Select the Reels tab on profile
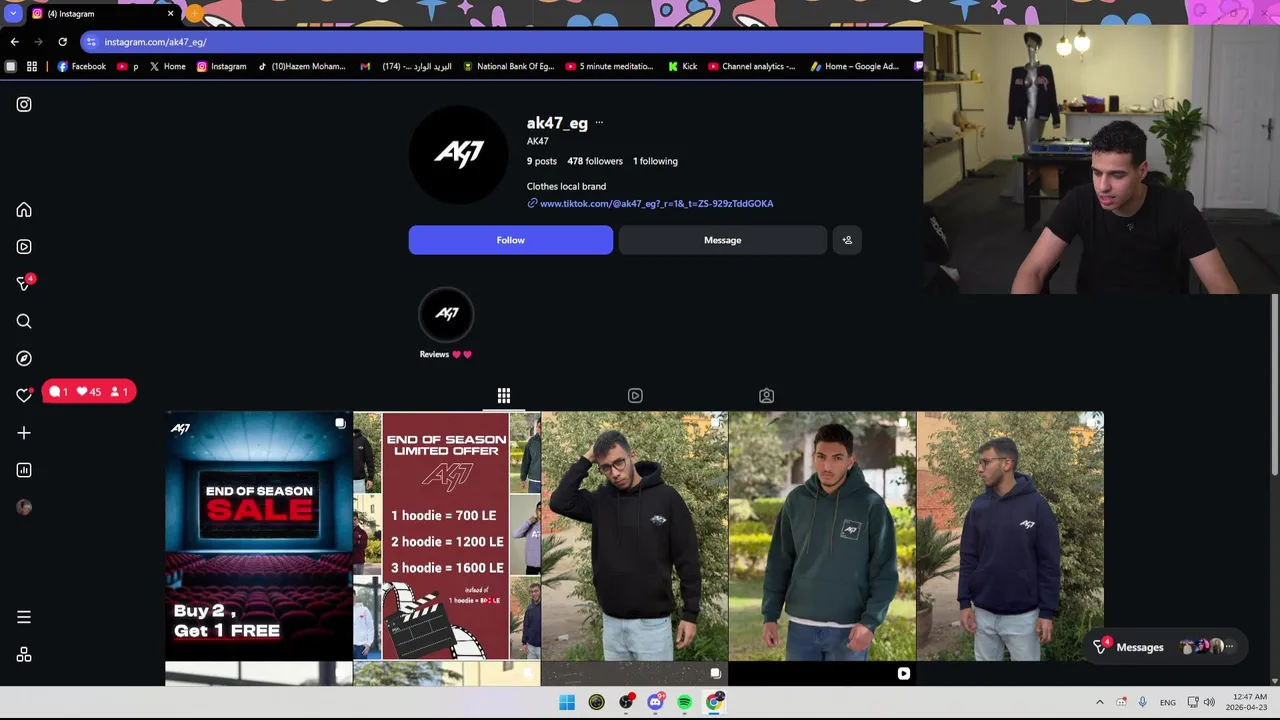The width and height of the screenshot is (1280, 720). tap(635, 396)
